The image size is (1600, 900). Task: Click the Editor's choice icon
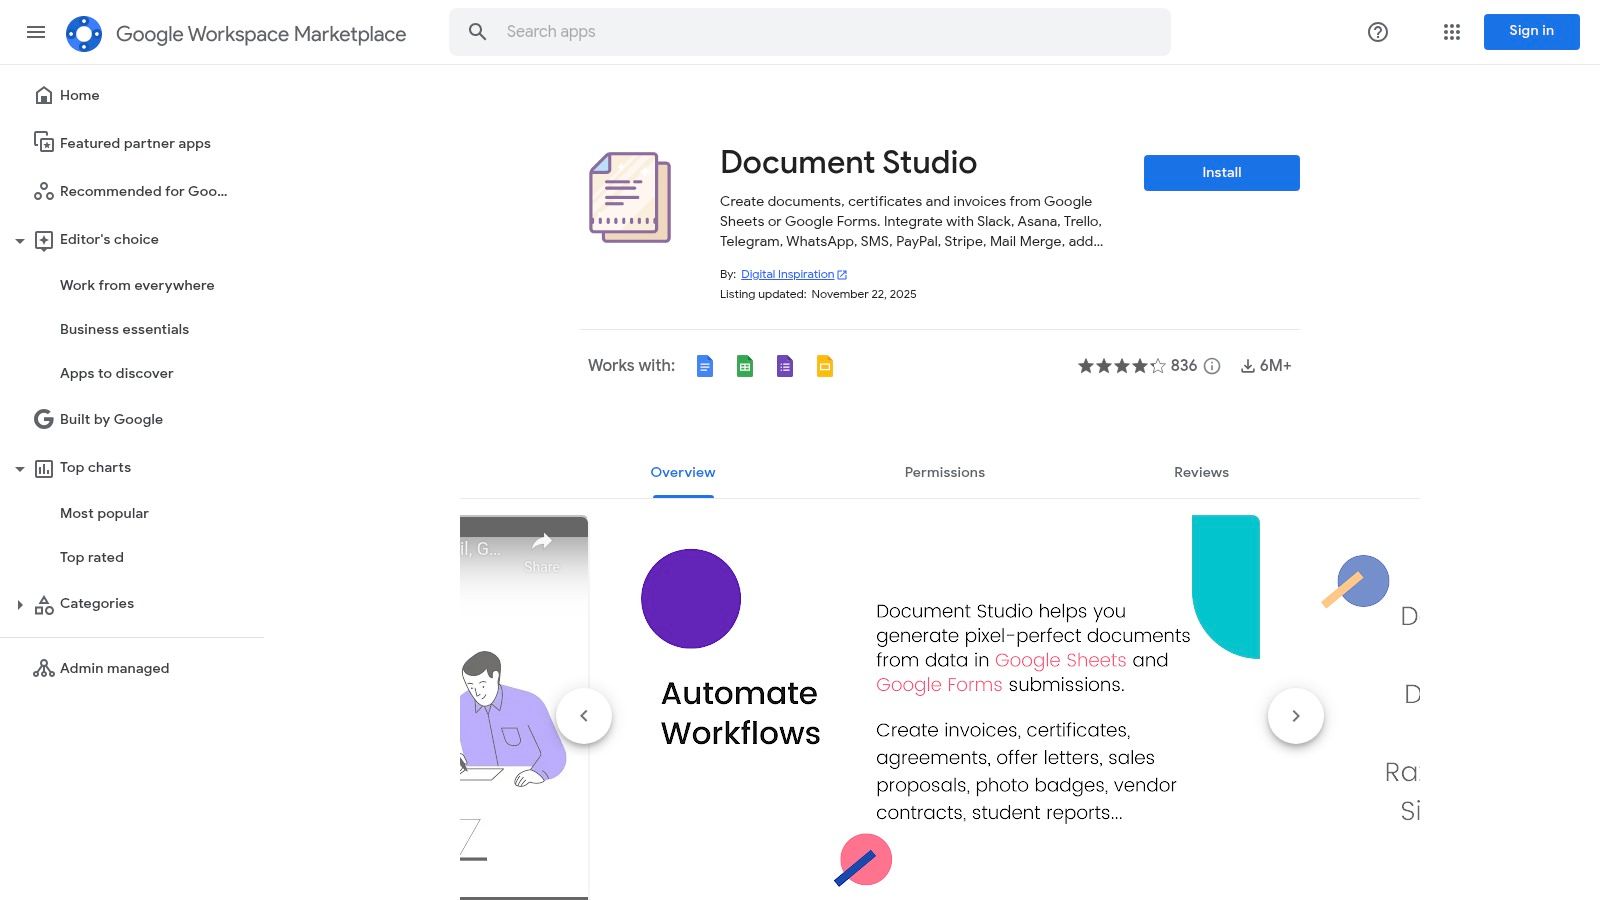pos(44,240)
